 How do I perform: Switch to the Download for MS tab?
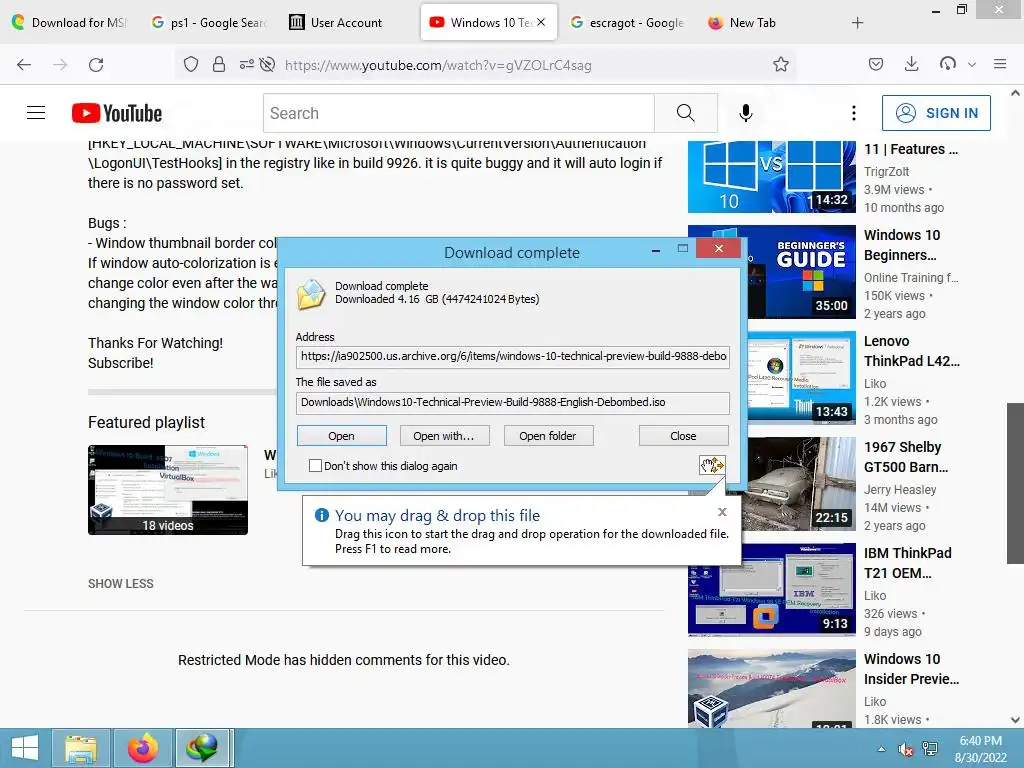(x=71, y=23)
